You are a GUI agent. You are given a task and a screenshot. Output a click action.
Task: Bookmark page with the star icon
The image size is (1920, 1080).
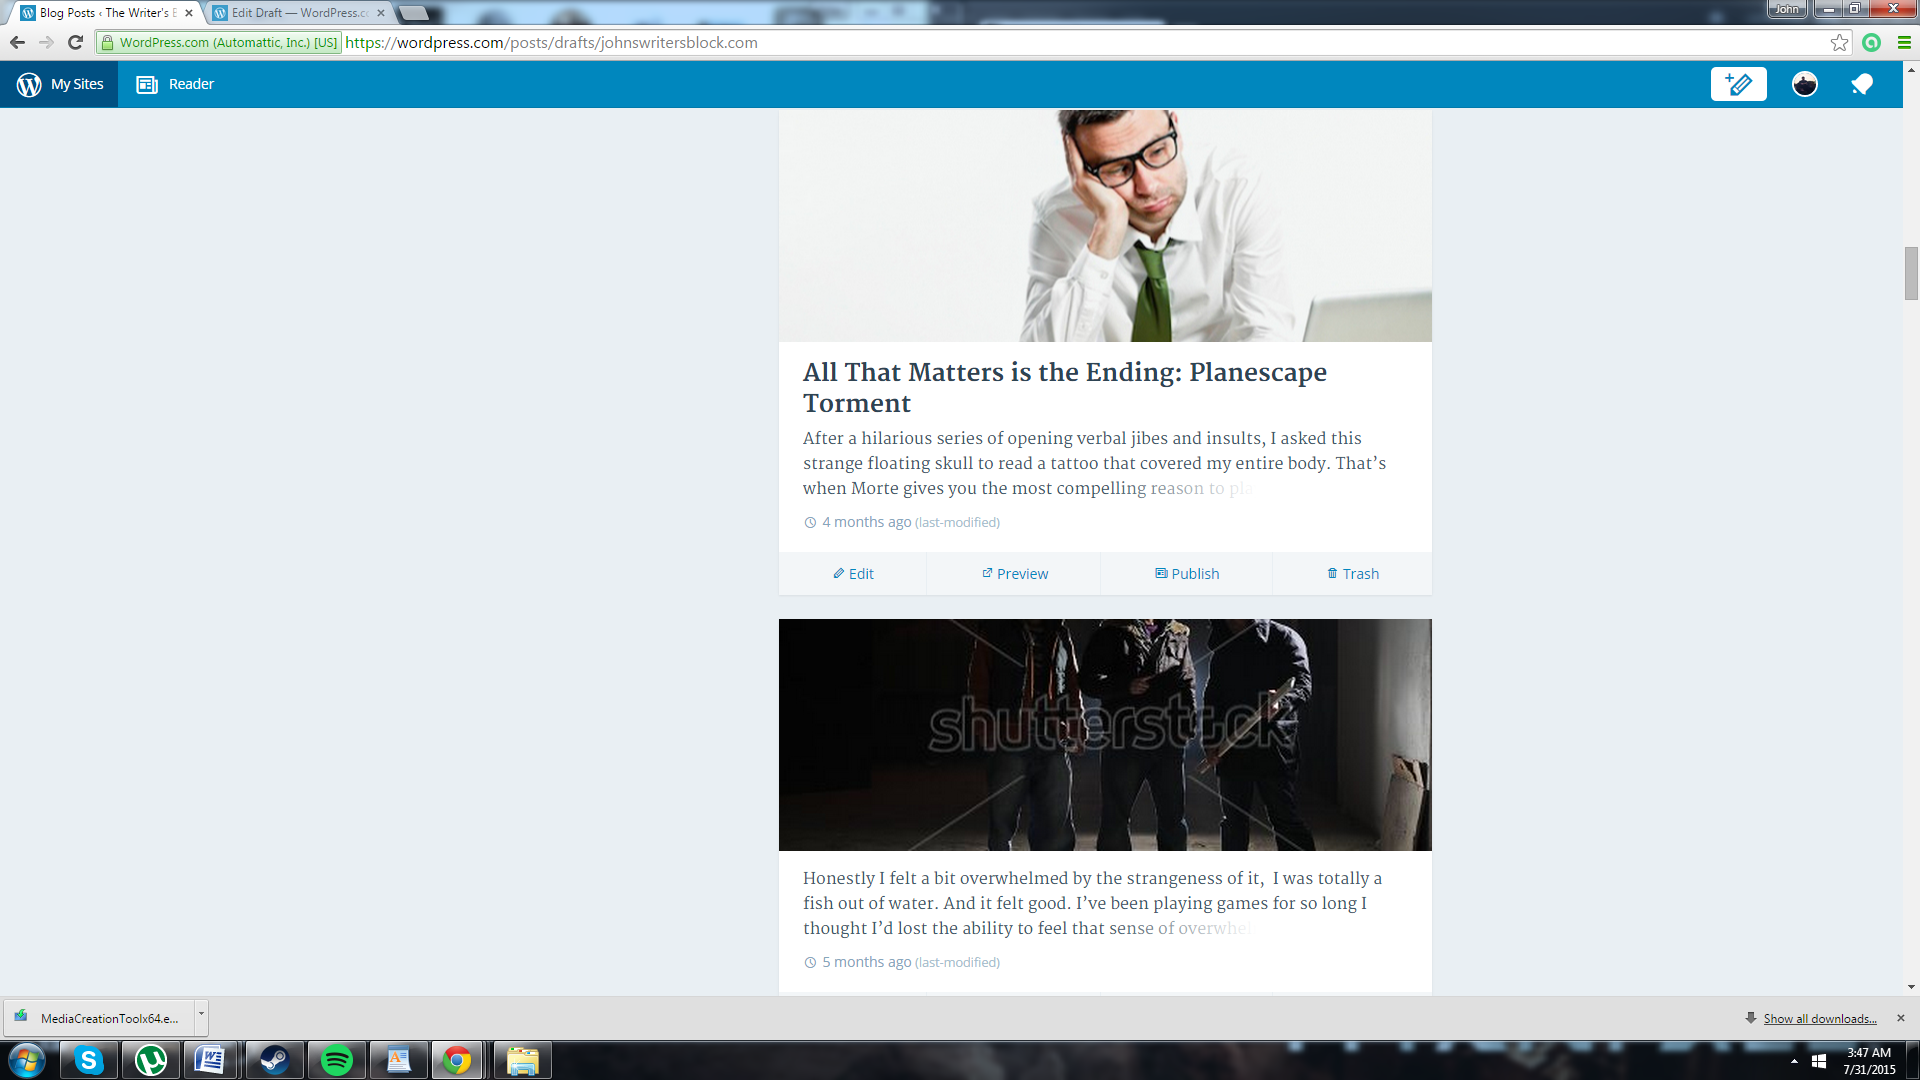pos(1839,42)
